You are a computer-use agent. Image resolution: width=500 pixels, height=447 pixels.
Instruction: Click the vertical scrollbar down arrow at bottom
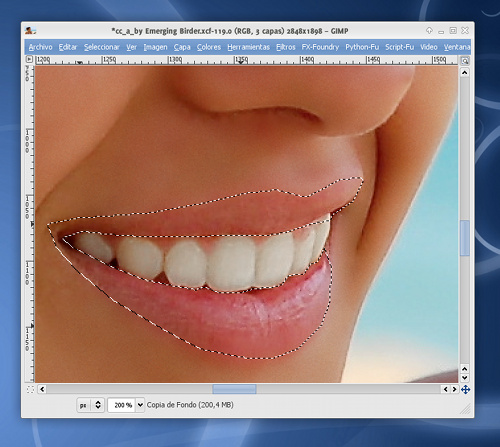(465, 378)
